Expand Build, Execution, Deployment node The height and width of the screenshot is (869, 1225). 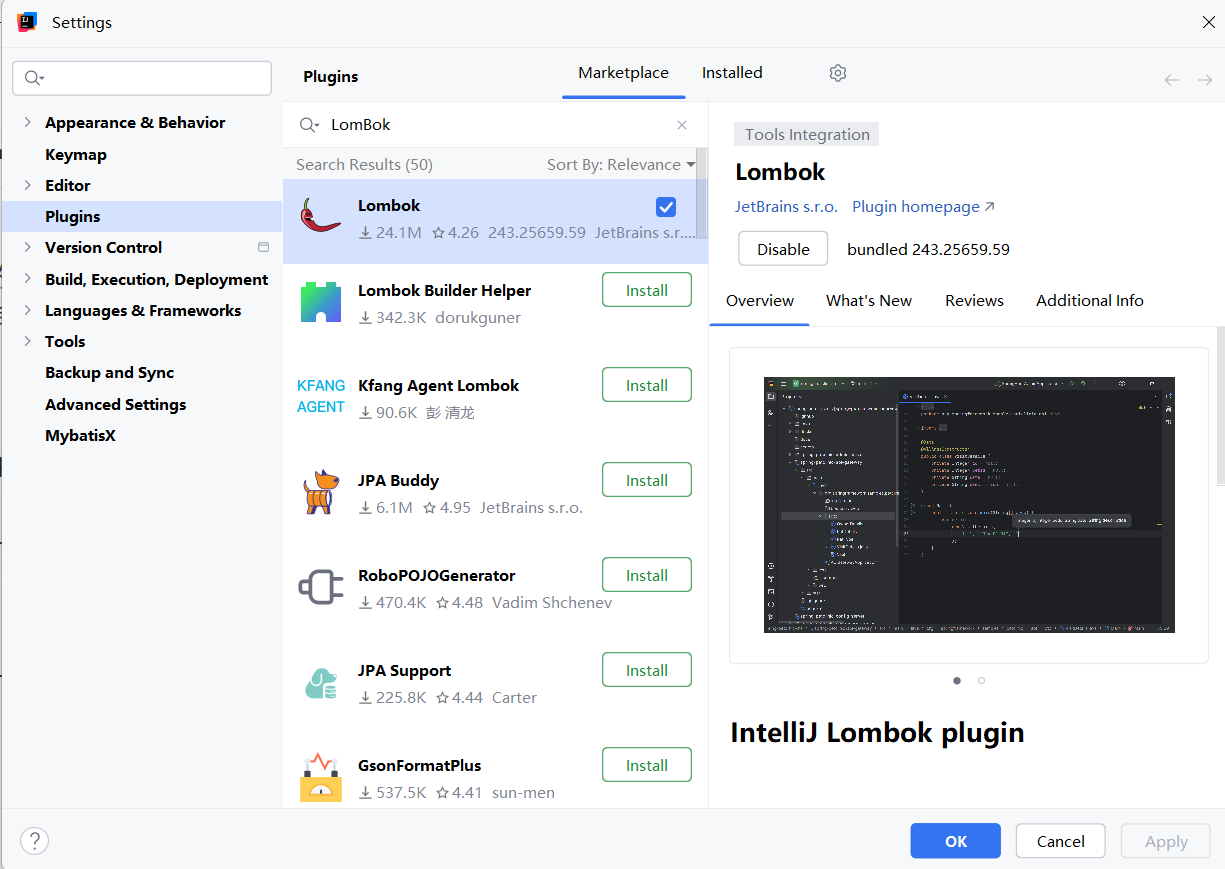click(27, 279)
